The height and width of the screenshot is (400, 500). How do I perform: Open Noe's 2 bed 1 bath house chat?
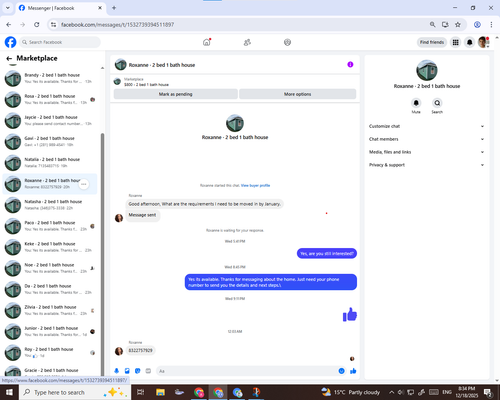point(50,268)
